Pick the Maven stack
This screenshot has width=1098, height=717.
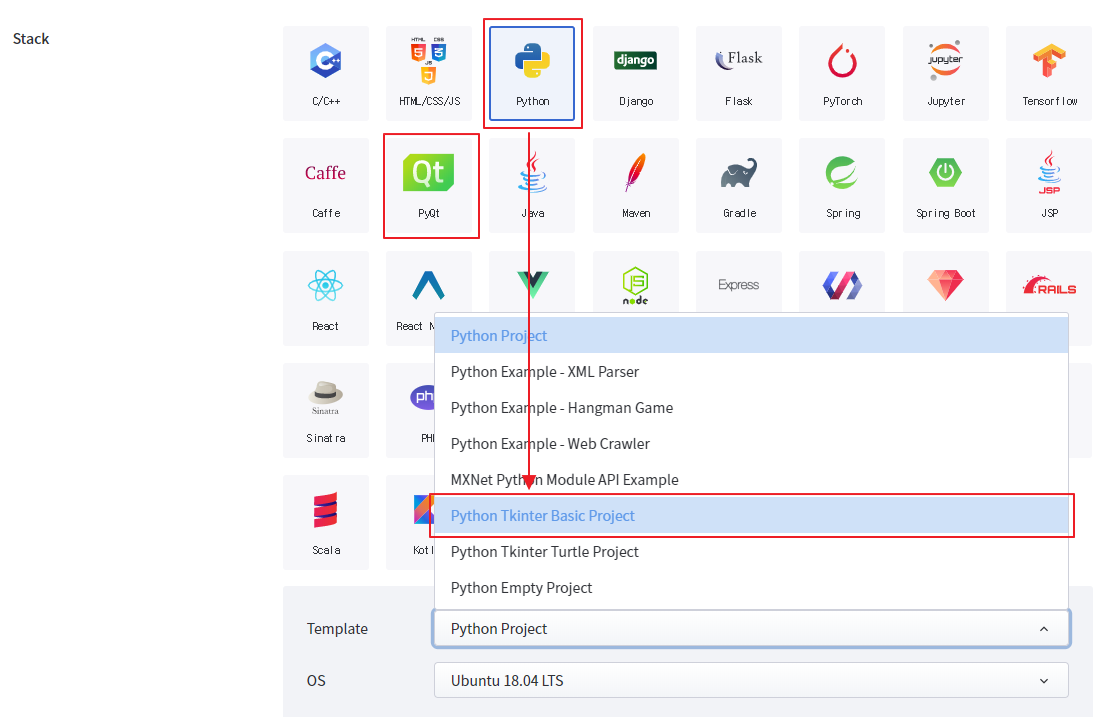pyautogui.click(x=636, y=186)
